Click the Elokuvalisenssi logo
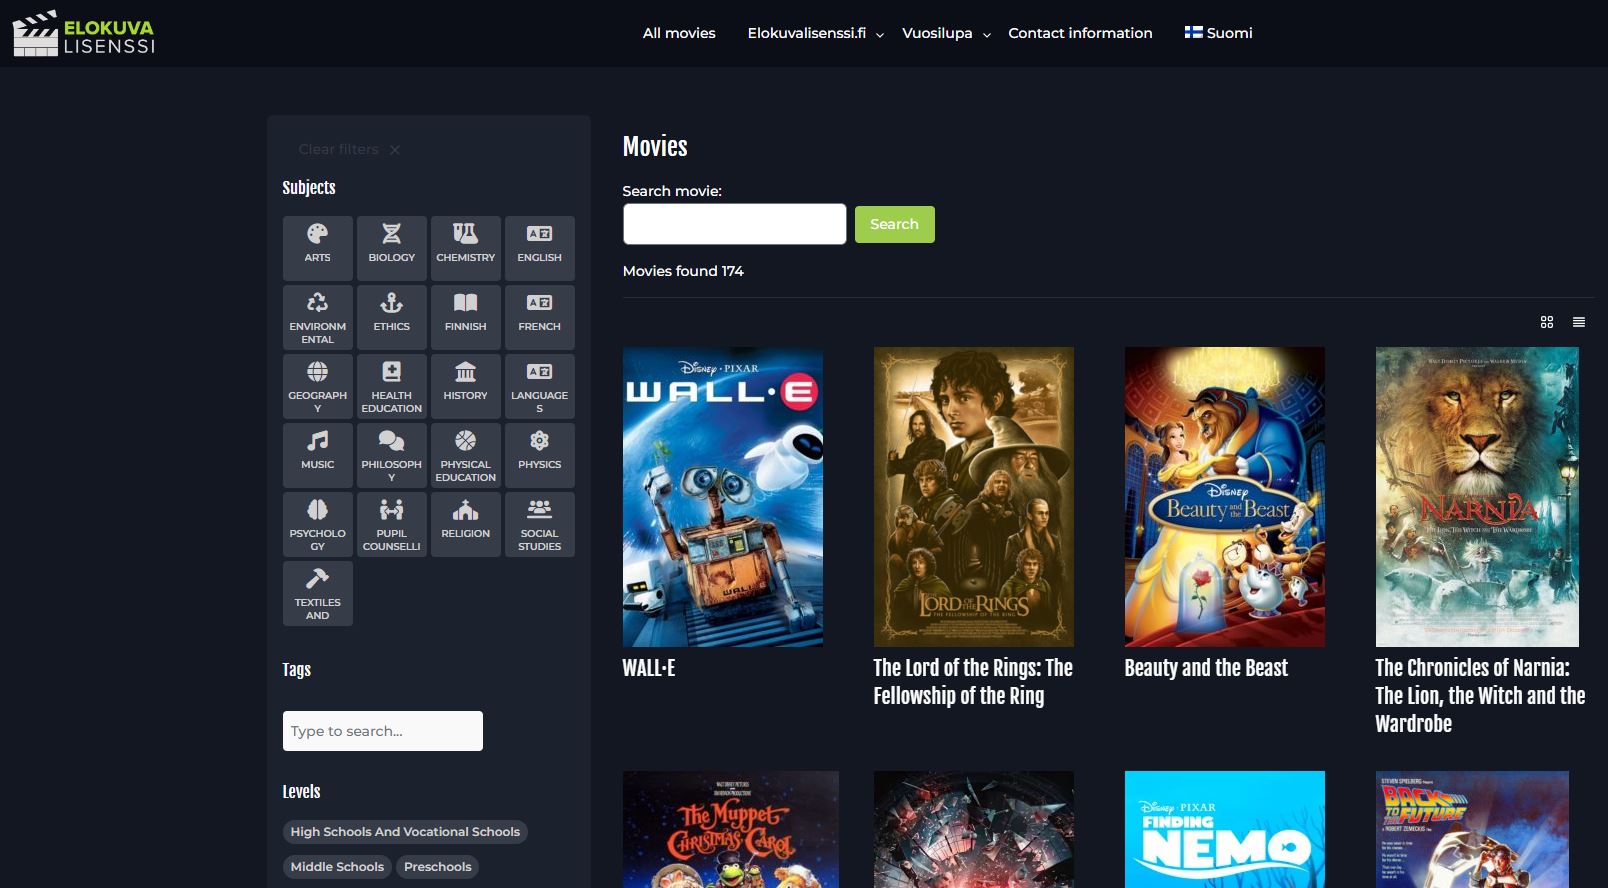This screenshot has width=1608, height=888. click(84, 33)
